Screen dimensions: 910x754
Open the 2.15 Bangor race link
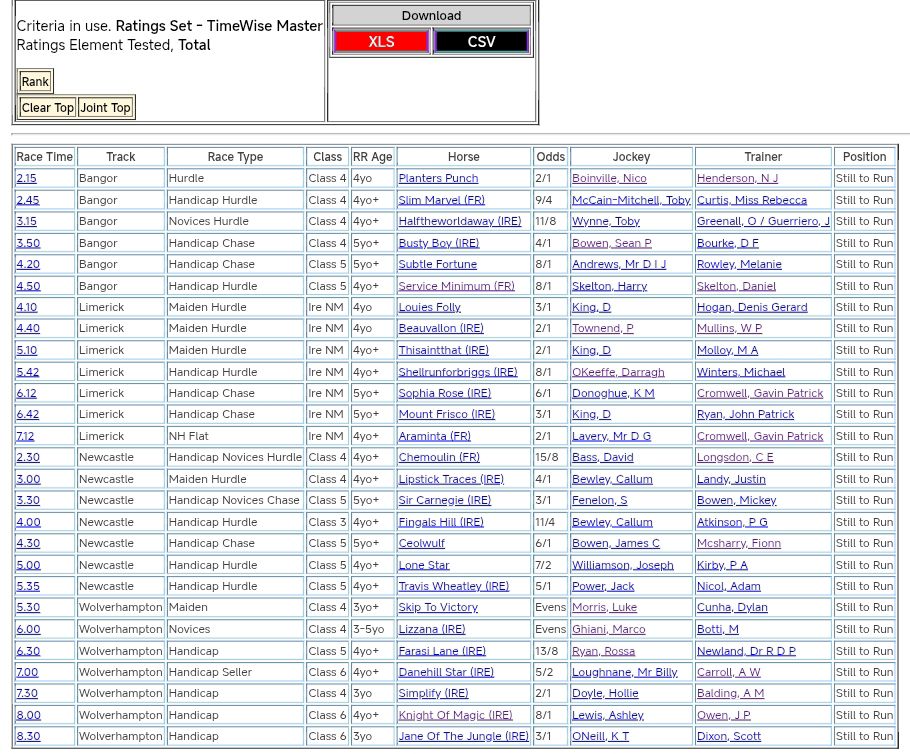point(27,179)
